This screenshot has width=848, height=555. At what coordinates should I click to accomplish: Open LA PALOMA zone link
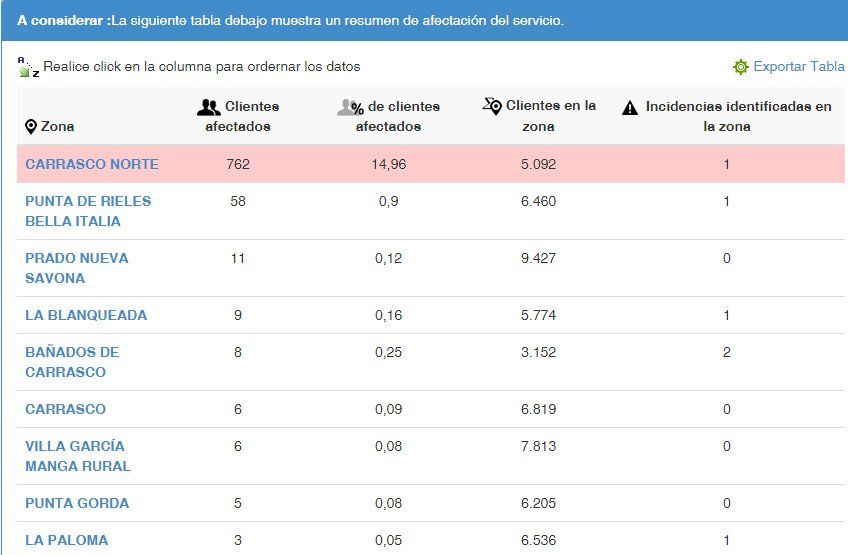[x=66, y=540]
